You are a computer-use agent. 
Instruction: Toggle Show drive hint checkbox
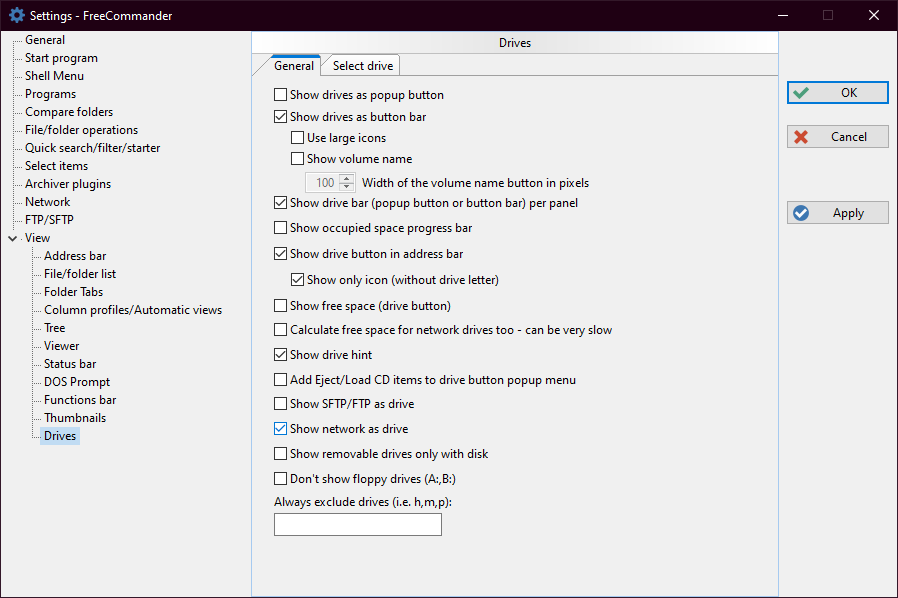point(281,355)
